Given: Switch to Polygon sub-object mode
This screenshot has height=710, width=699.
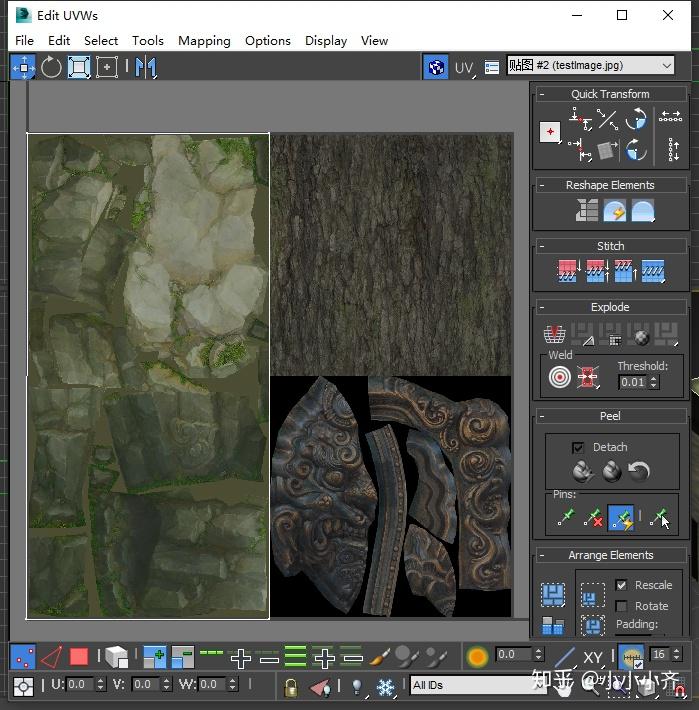Looking at the screenshot, I should coord(79,657).
